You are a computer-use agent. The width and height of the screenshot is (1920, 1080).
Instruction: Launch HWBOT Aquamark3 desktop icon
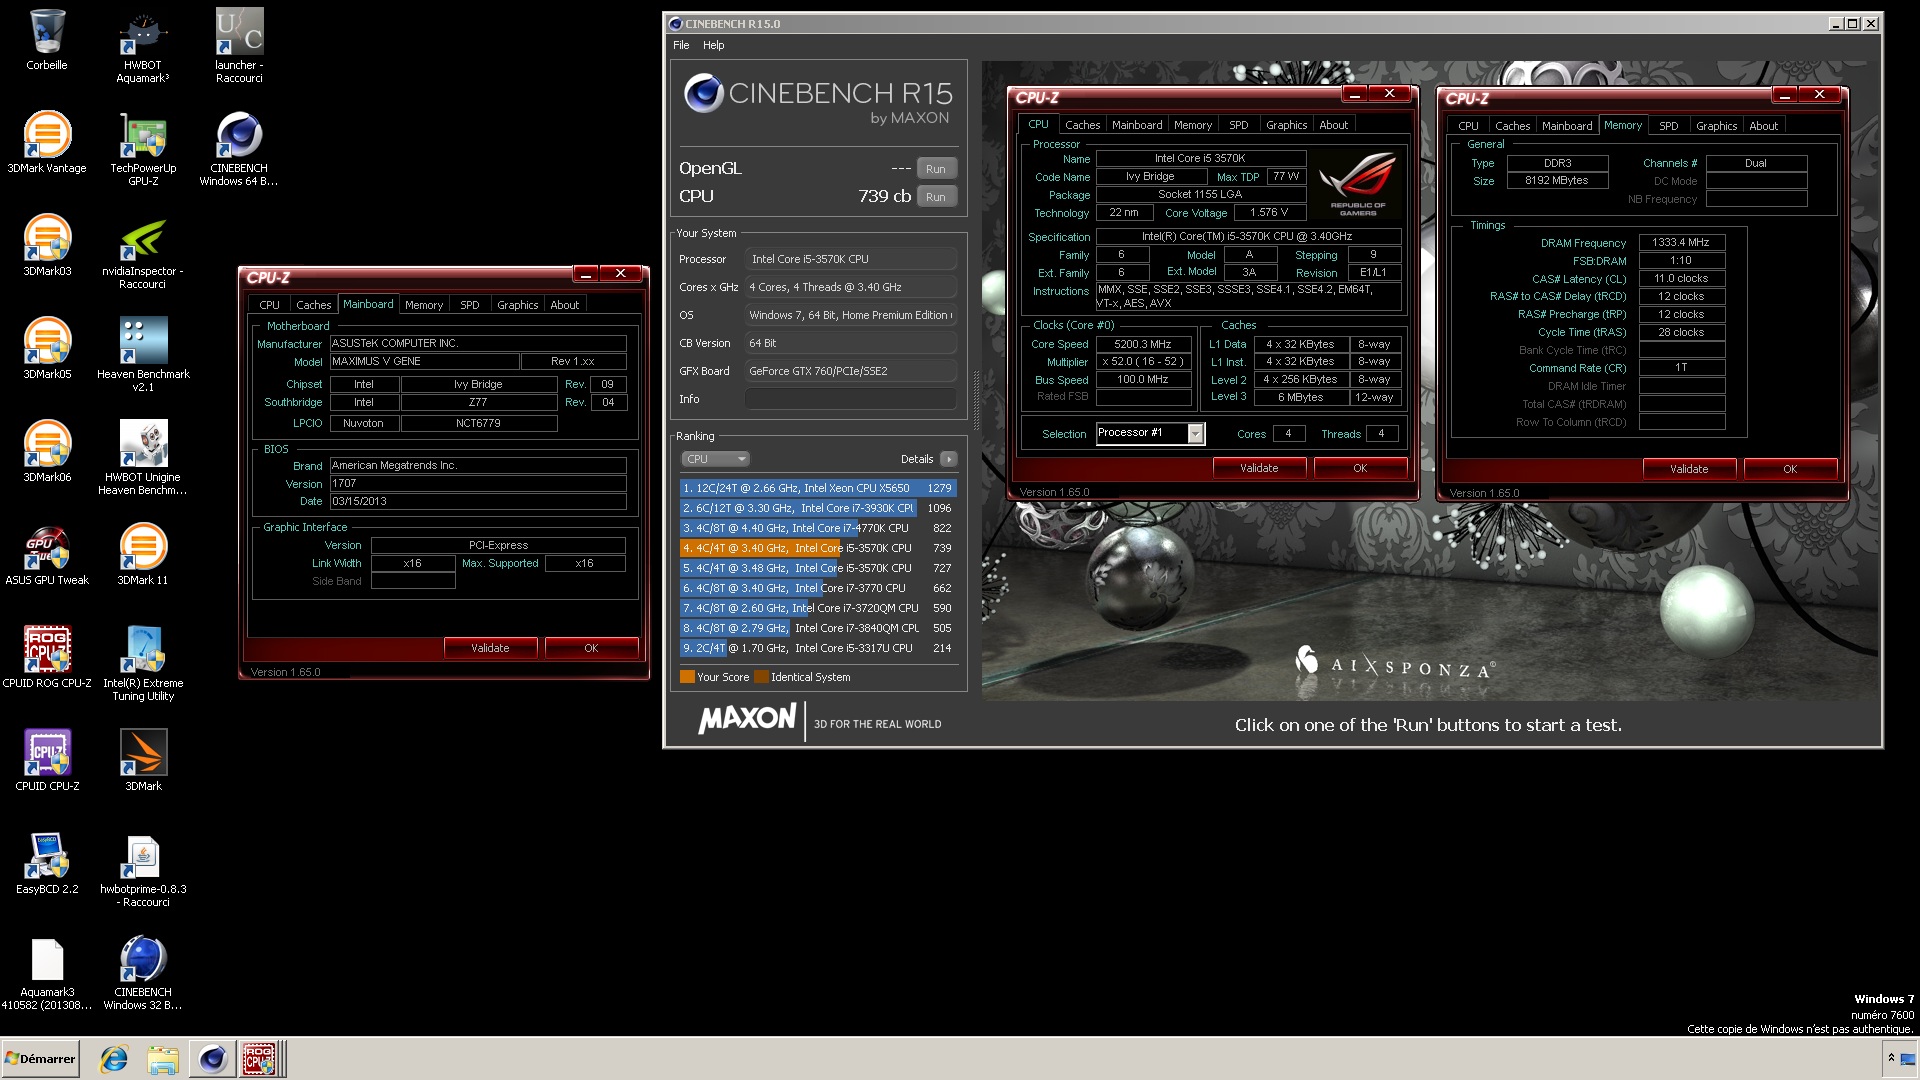pyautogui.click(x=143, y=46)
